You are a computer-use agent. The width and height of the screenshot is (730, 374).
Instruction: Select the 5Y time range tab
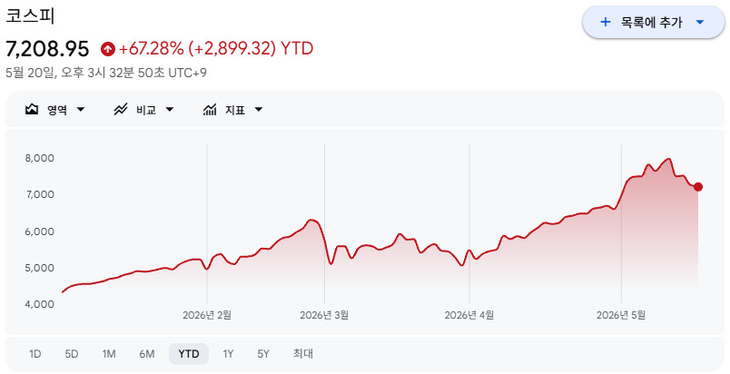tap(263, 354)
